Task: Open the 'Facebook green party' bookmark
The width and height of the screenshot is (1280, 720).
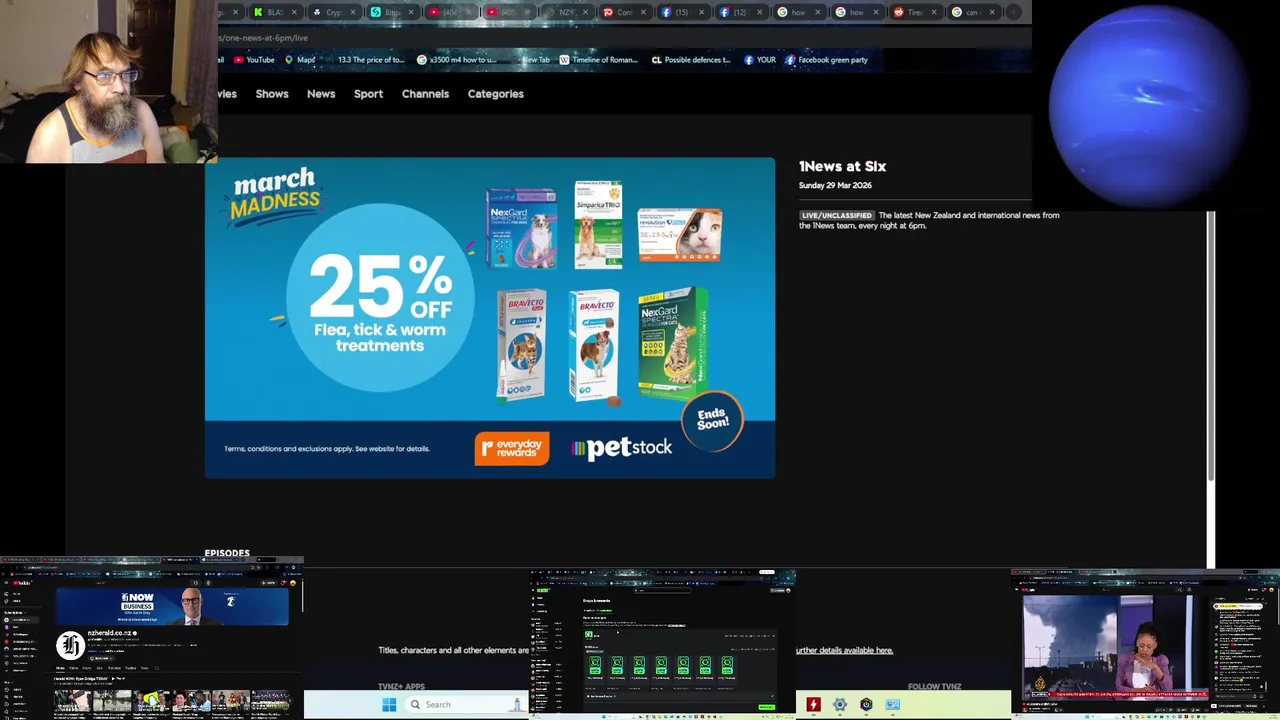Action: (x=826, y=60)
